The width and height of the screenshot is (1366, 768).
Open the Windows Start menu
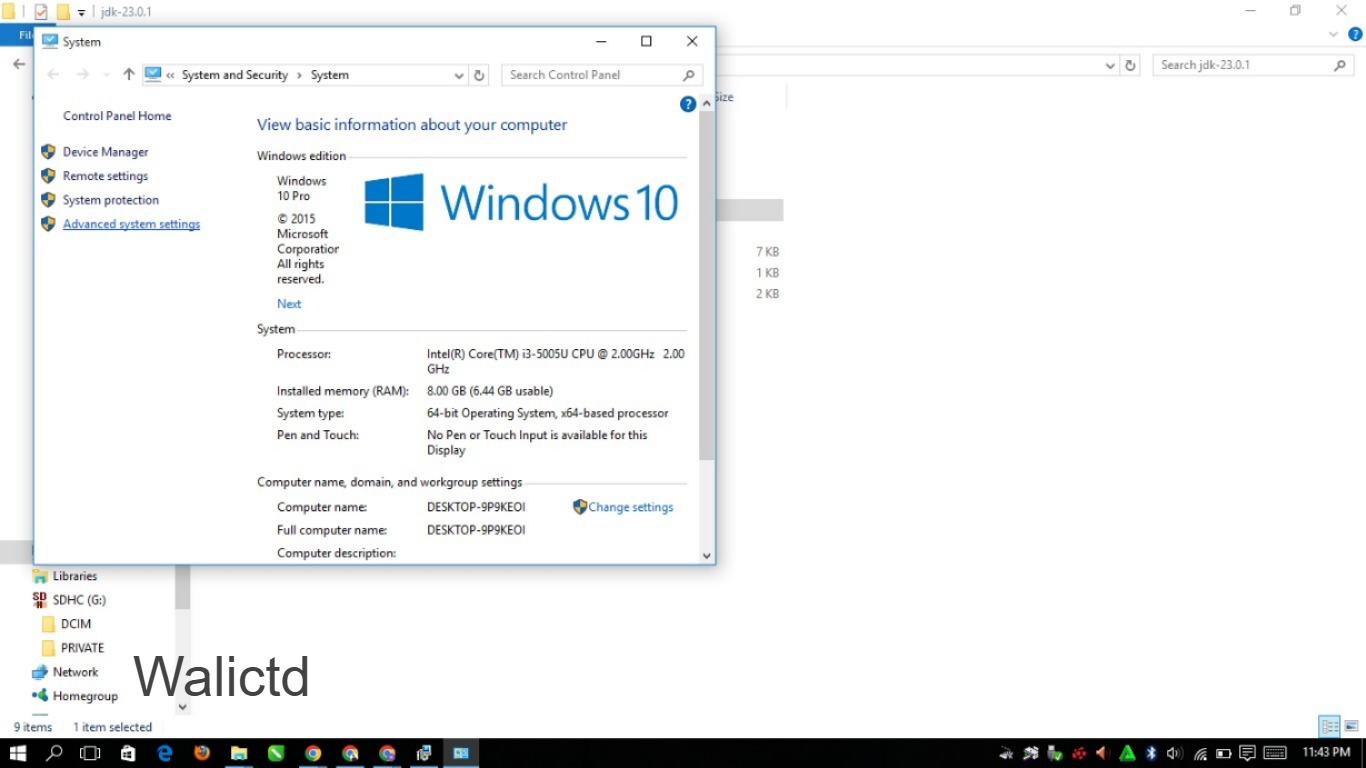(18, 753)
